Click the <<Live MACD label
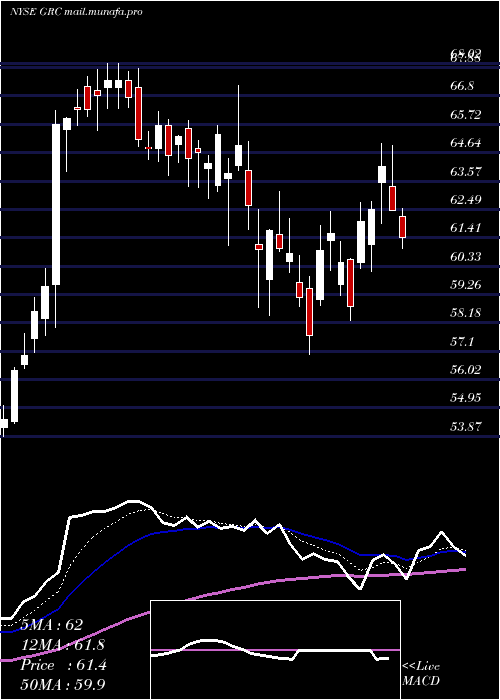 coord(421,673)
